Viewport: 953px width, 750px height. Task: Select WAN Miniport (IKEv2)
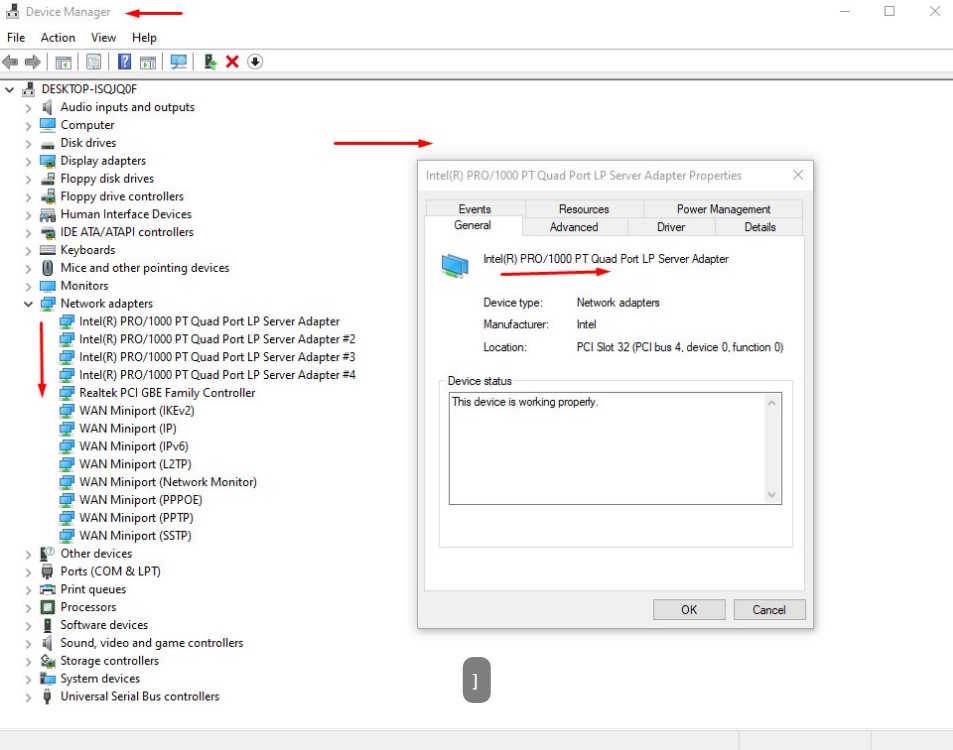[137, 411]
